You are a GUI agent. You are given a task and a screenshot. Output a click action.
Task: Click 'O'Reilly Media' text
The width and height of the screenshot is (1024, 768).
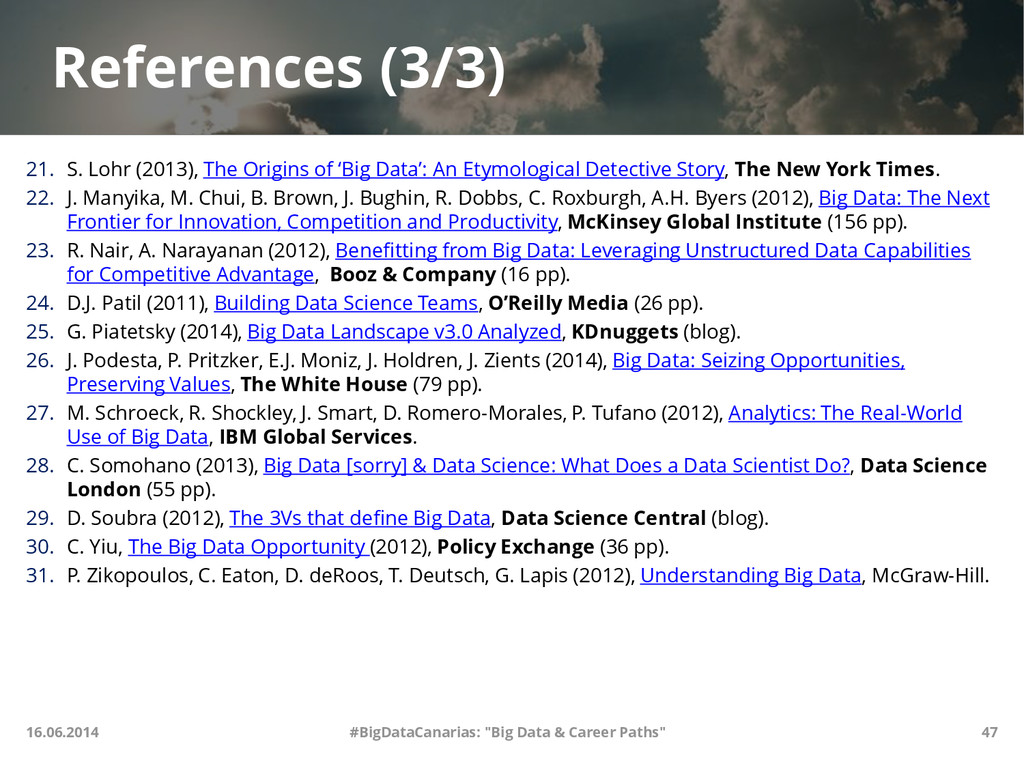[x=558, y=303]
